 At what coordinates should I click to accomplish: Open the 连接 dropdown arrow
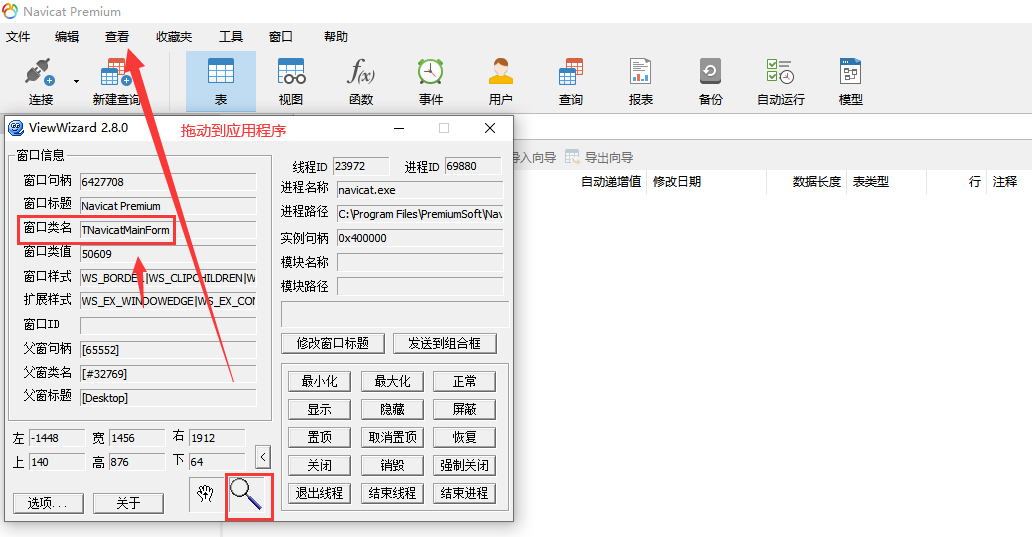[76, 82]
